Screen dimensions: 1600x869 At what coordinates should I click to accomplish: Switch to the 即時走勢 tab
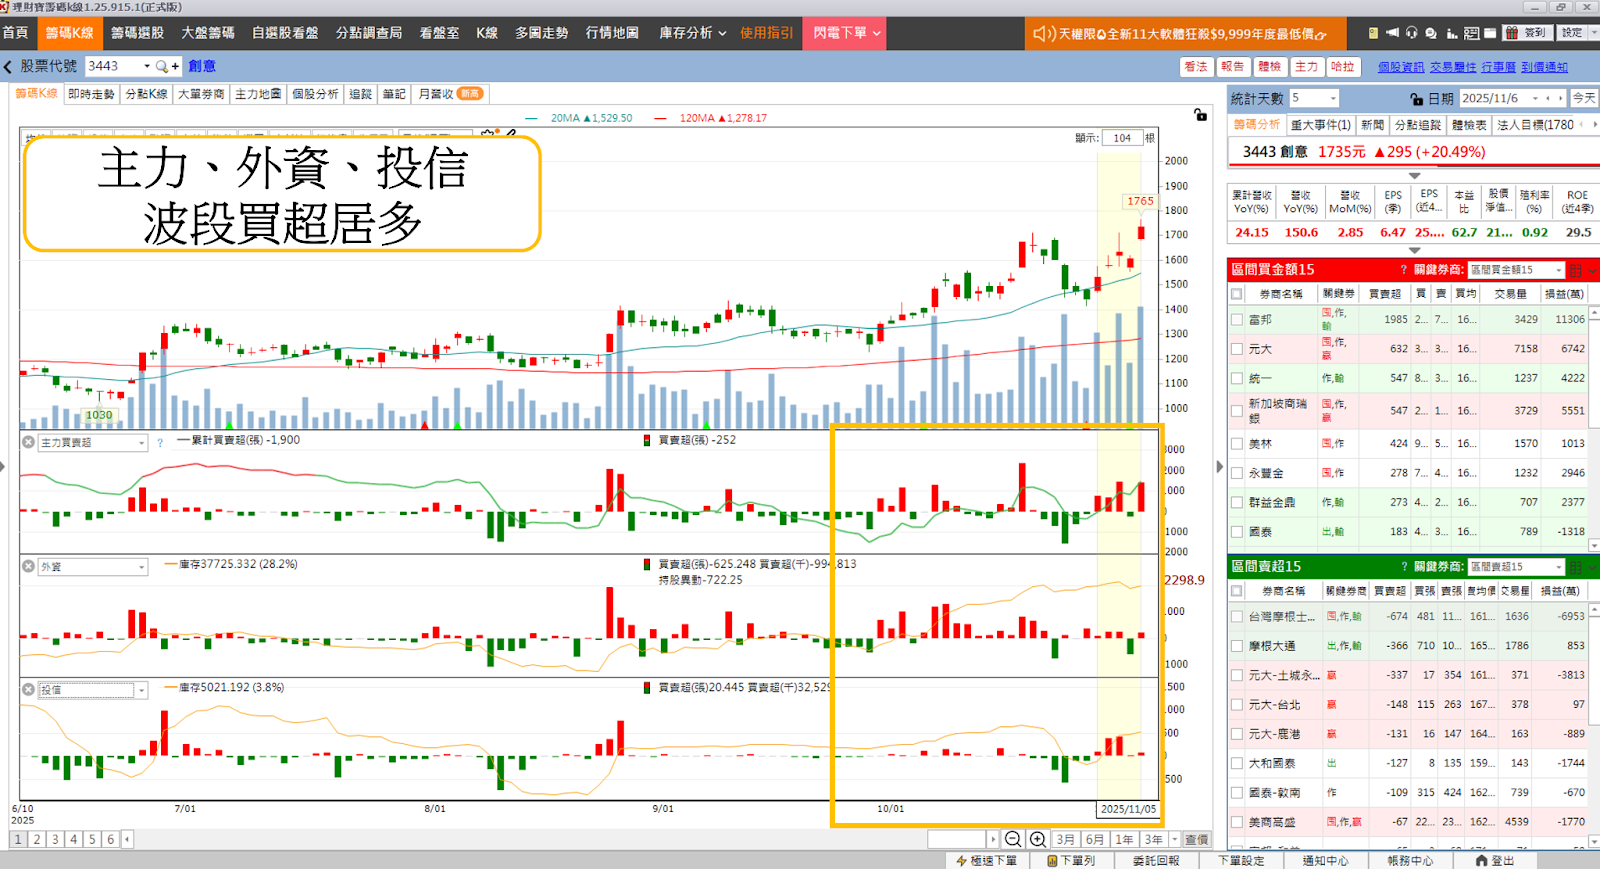coord(91,94)
